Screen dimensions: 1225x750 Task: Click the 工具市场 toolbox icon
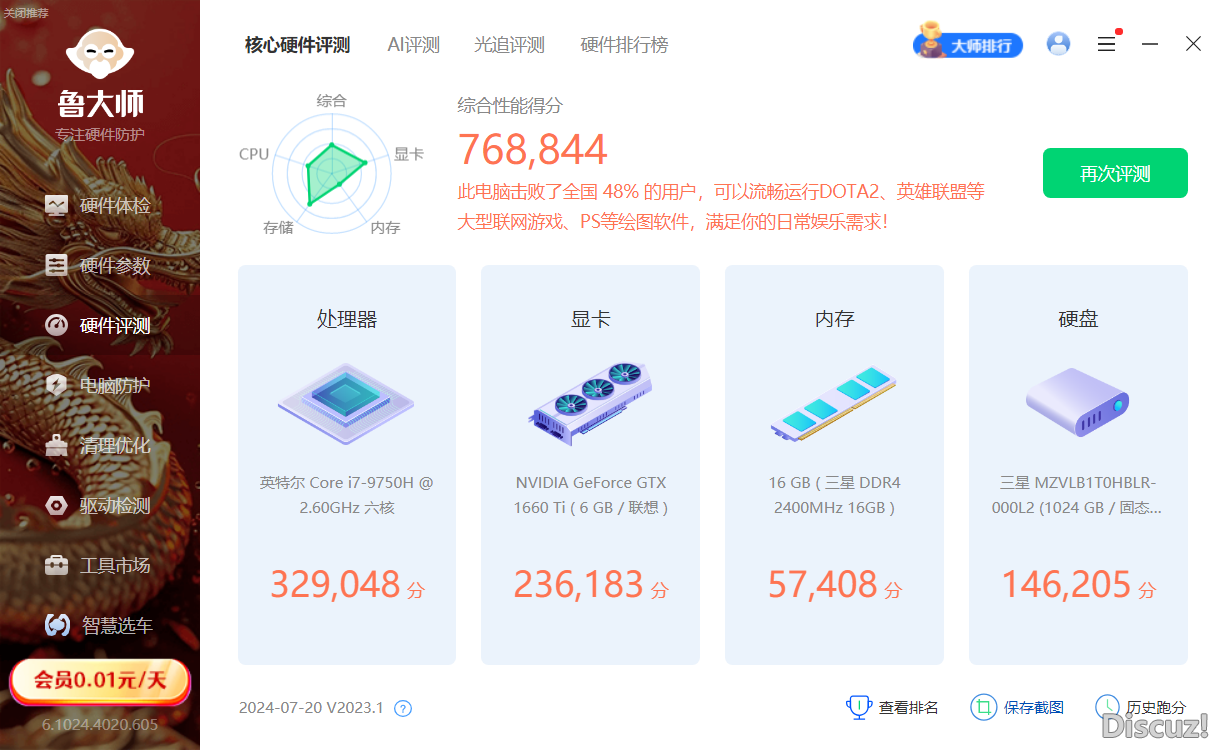[57, 566]
